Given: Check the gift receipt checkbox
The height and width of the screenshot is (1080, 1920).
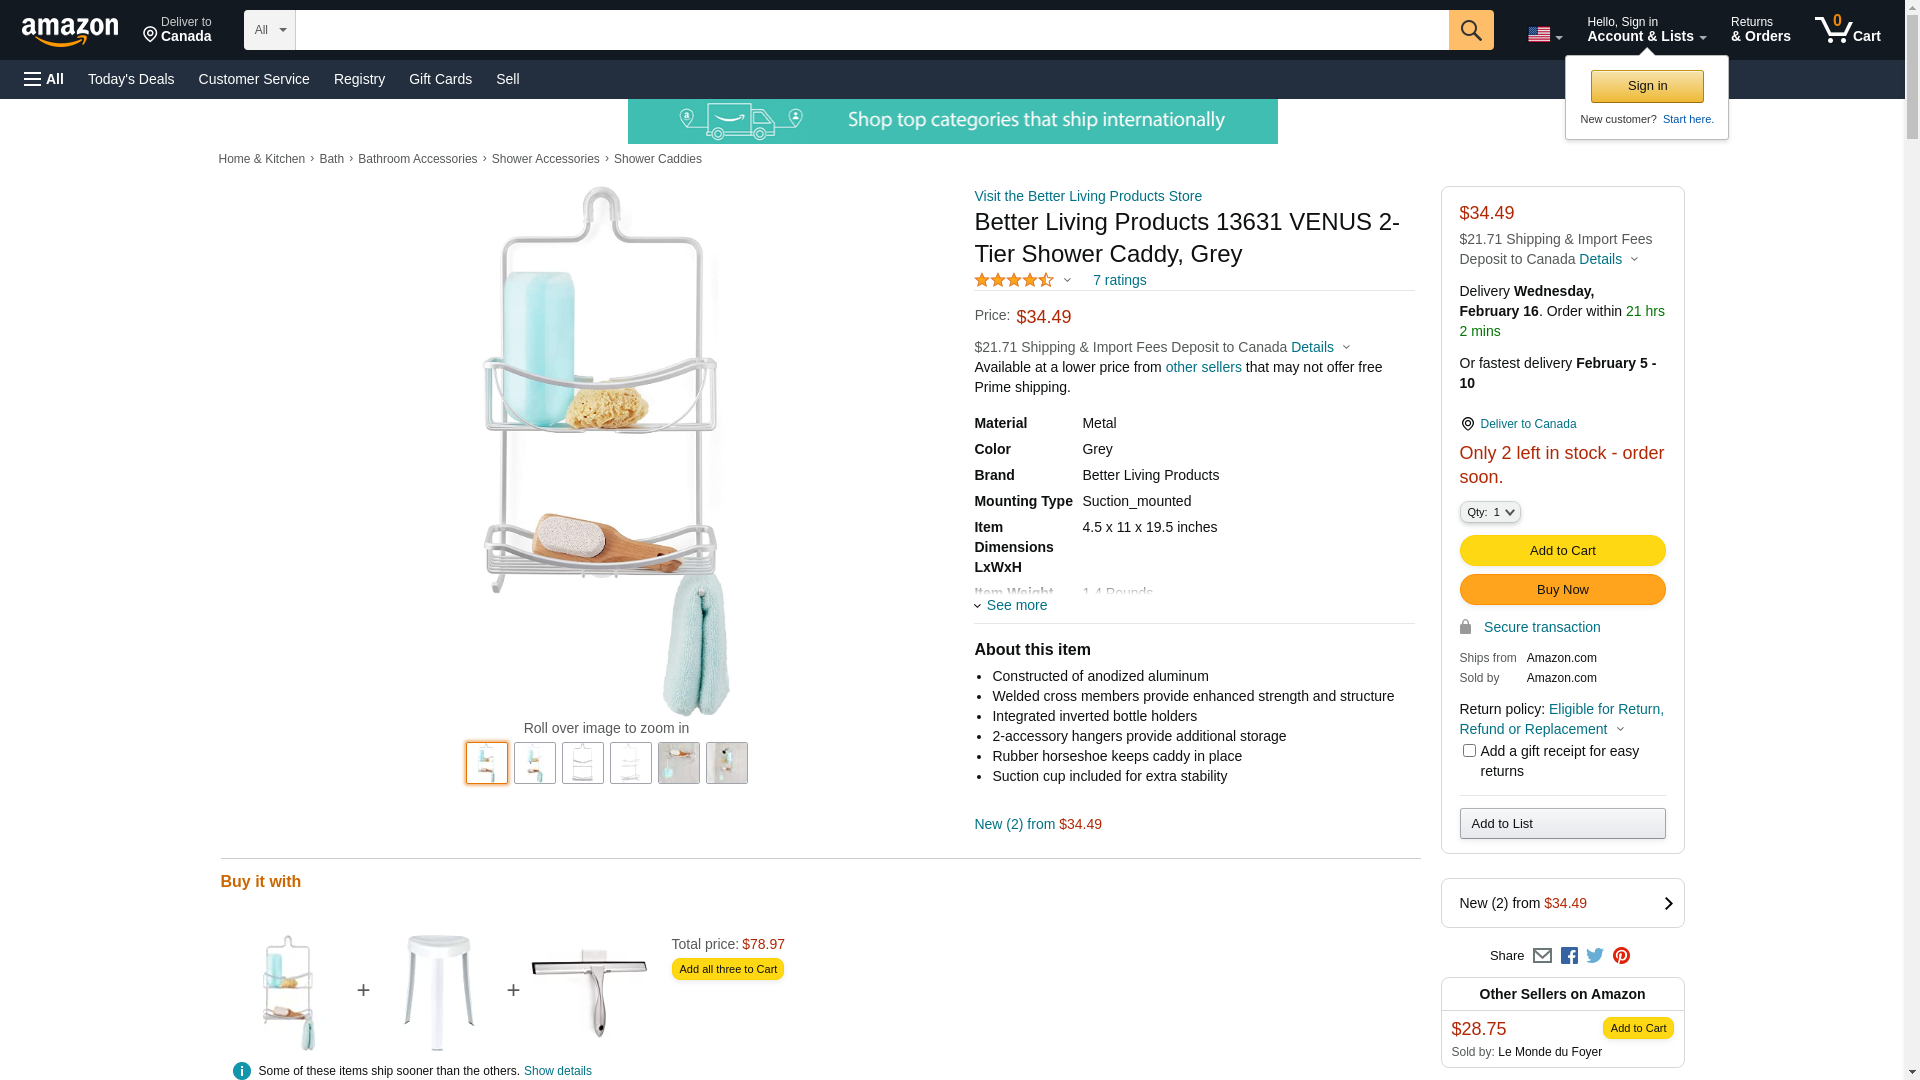Looking at the screenshot, I should [x=1468, y=750].
